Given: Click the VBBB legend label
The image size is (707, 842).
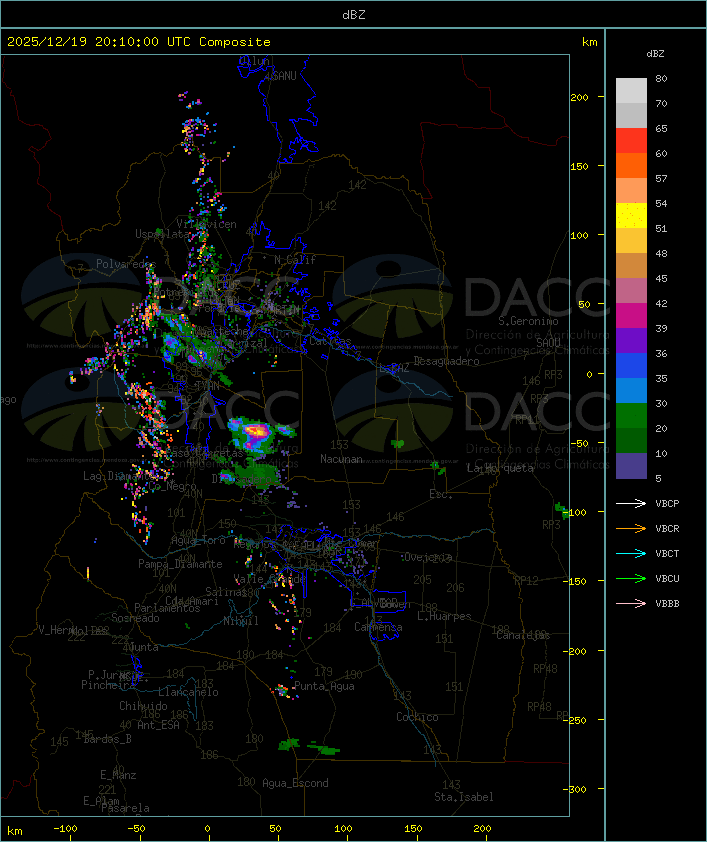Looking at the screenshot, I should (x=667, y=604).
